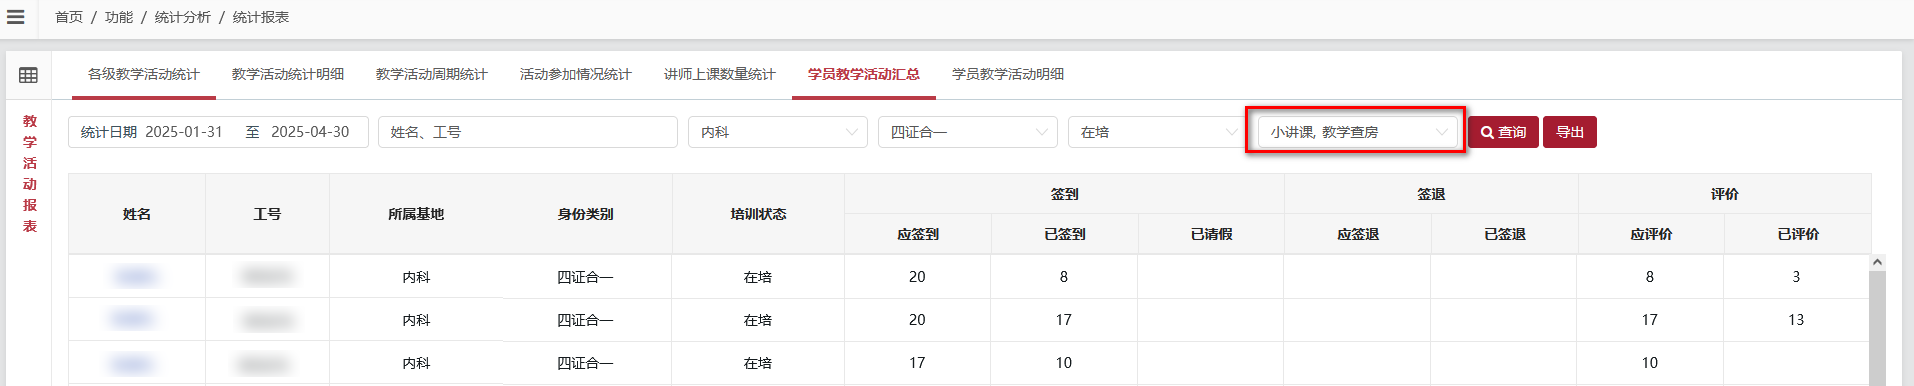Click 应签到 value 17 in third row
Image resolution: width=1914 pixels, height=386 pixels.
coord(917,363)
